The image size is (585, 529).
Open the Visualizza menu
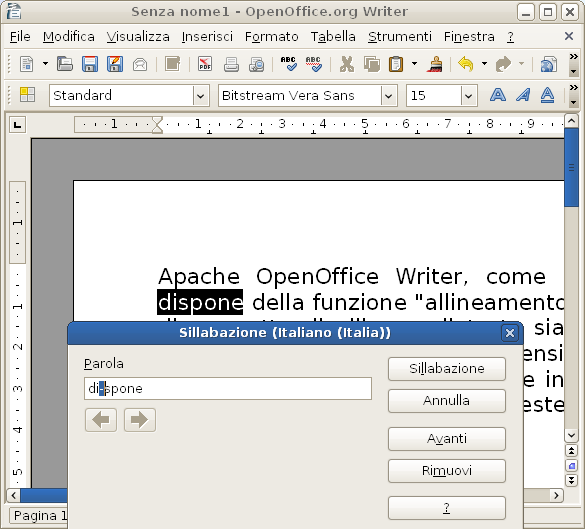pyautogui.click(x=138, y=37)
